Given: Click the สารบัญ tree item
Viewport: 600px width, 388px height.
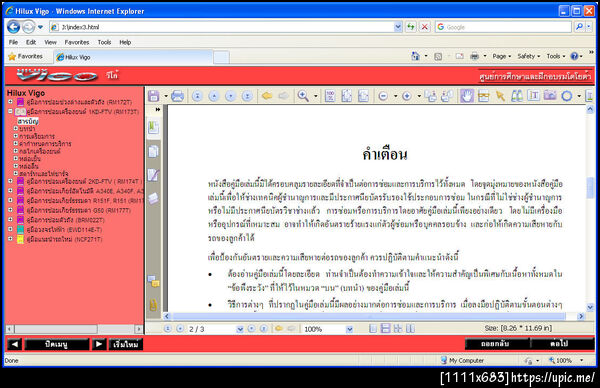Looking at the screenshot, I should click(x=28, y=121).
